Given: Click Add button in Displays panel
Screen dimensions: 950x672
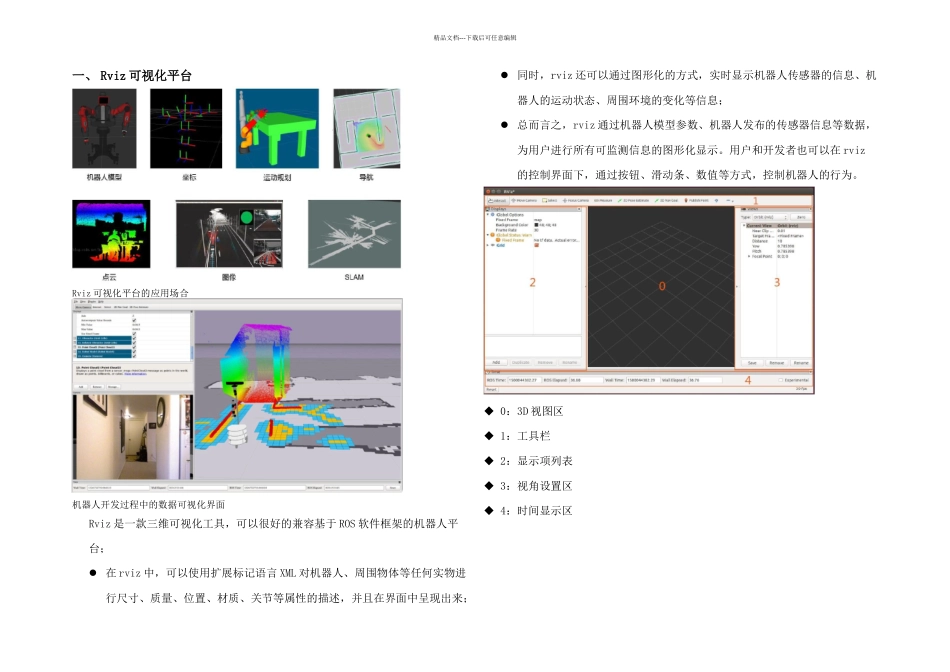Looking at the screenshot, I should pos(496,362).
